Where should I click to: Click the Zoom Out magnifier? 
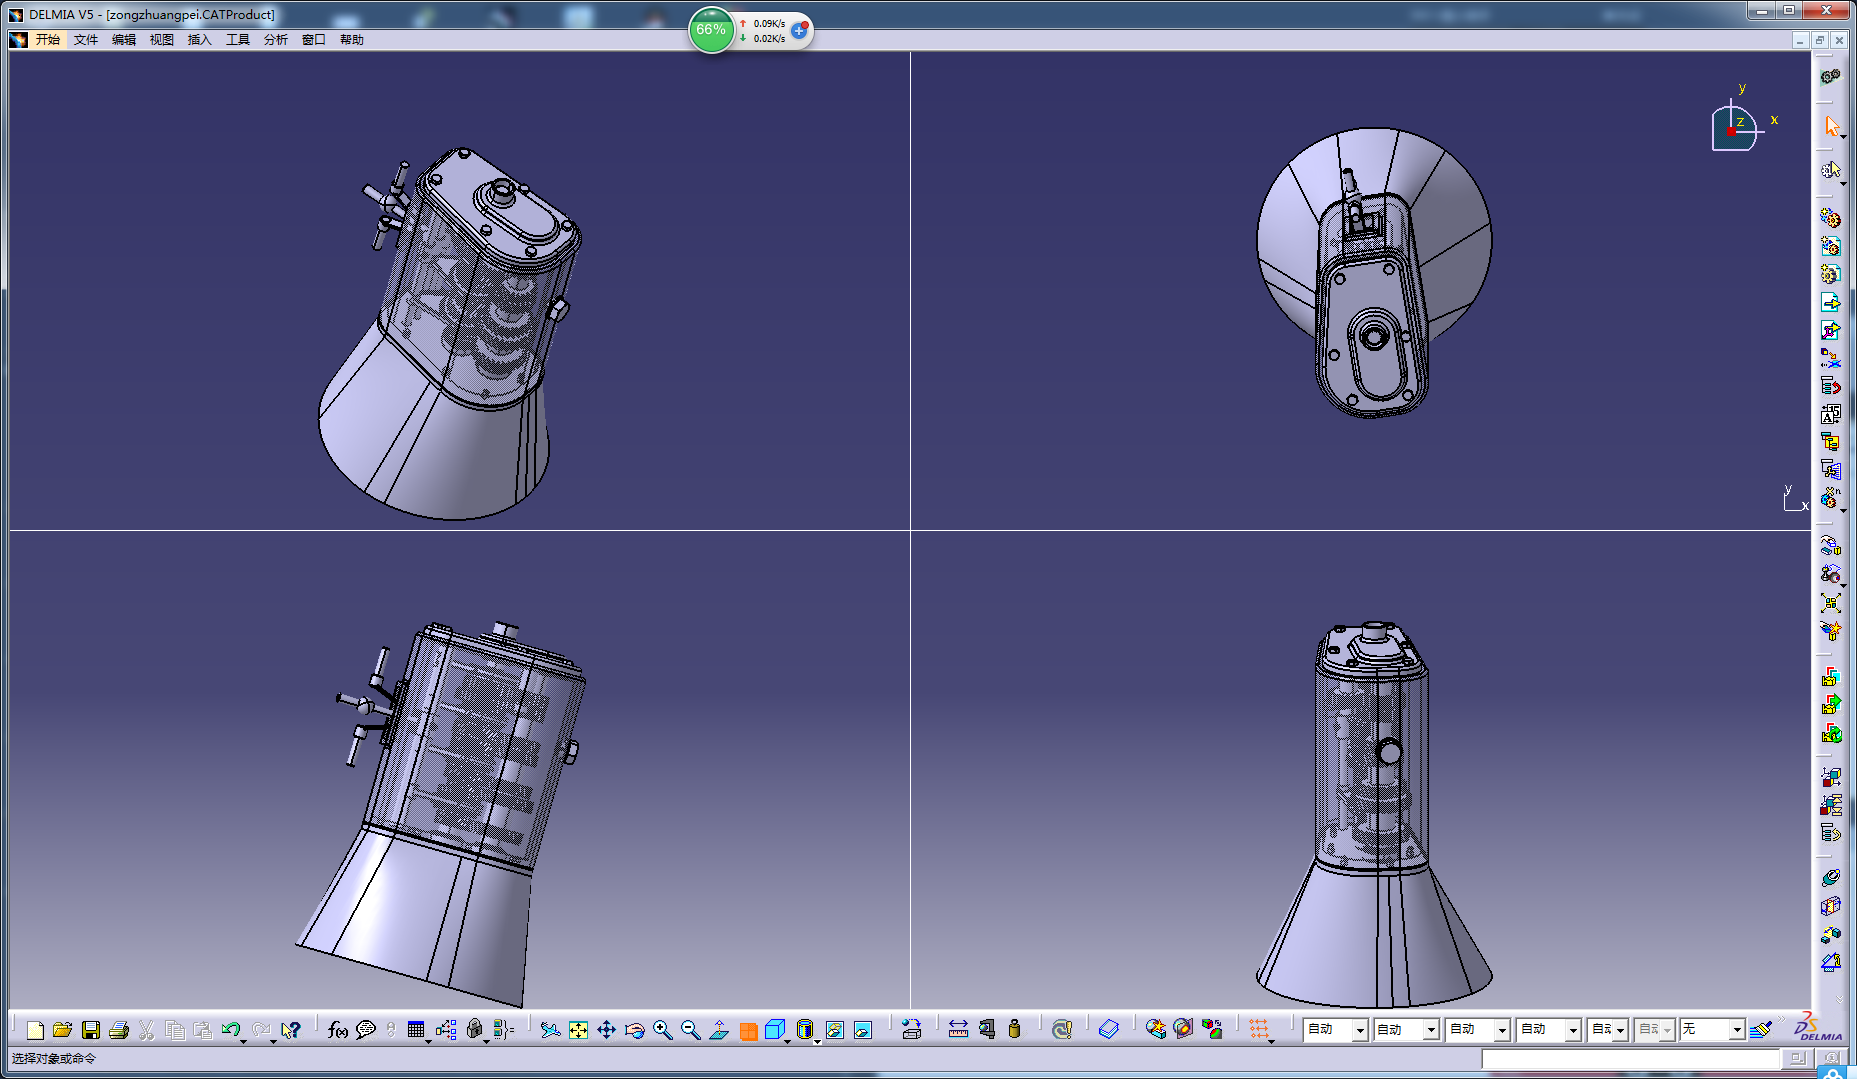point(690,1030)
